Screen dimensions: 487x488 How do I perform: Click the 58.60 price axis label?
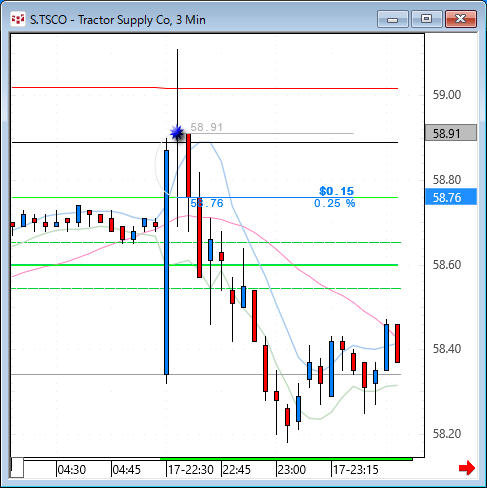[447, 265]
